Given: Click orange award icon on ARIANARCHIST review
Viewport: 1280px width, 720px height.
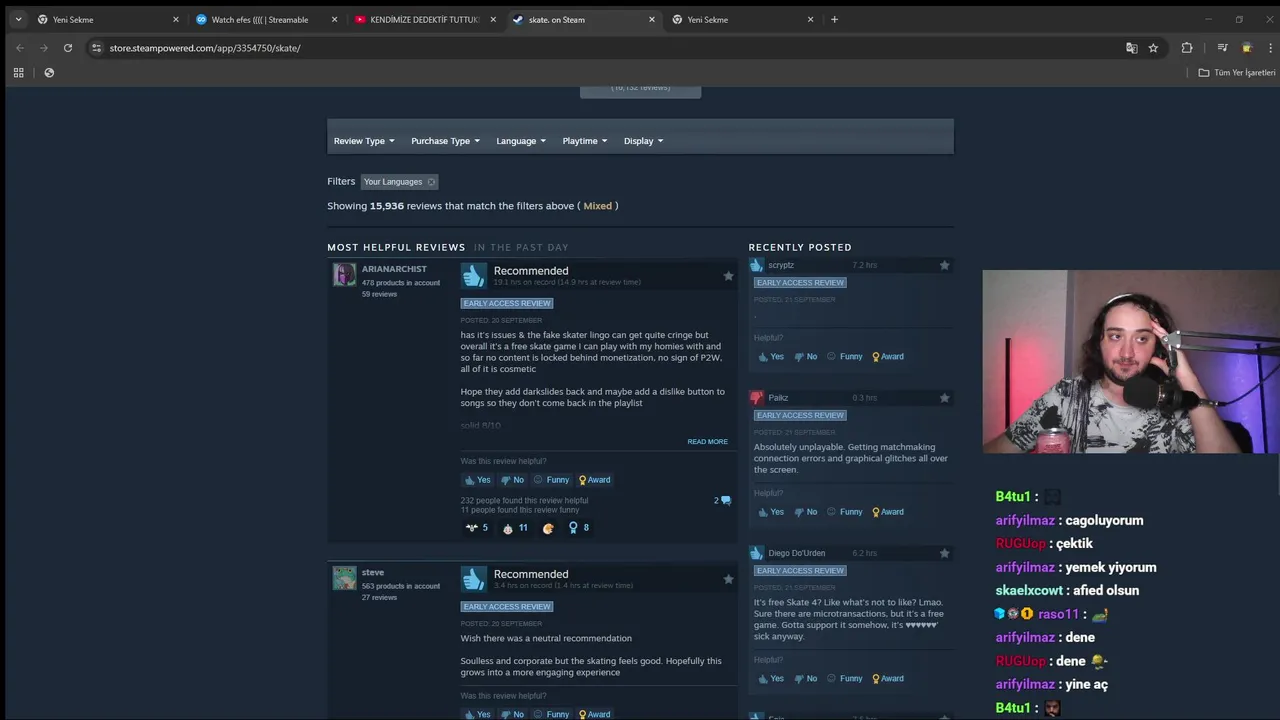Looking at the screenshot, I should point(548,528).
